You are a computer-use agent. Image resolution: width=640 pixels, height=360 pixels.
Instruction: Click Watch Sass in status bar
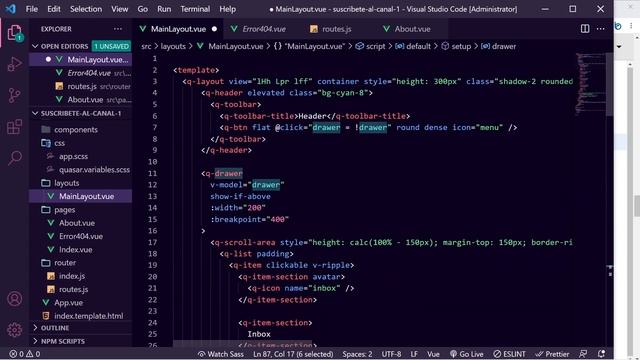pyautogui.click(x=221, y=354)
